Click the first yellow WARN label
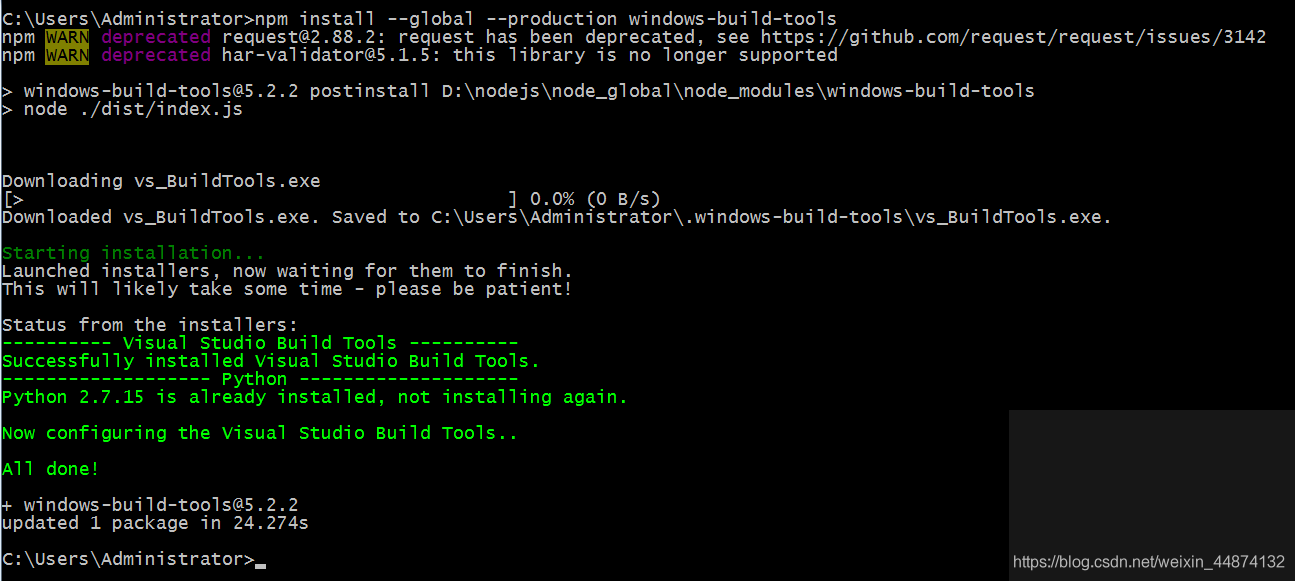The height and width of the screenshot is (581, 1295). tap(67, 37)
